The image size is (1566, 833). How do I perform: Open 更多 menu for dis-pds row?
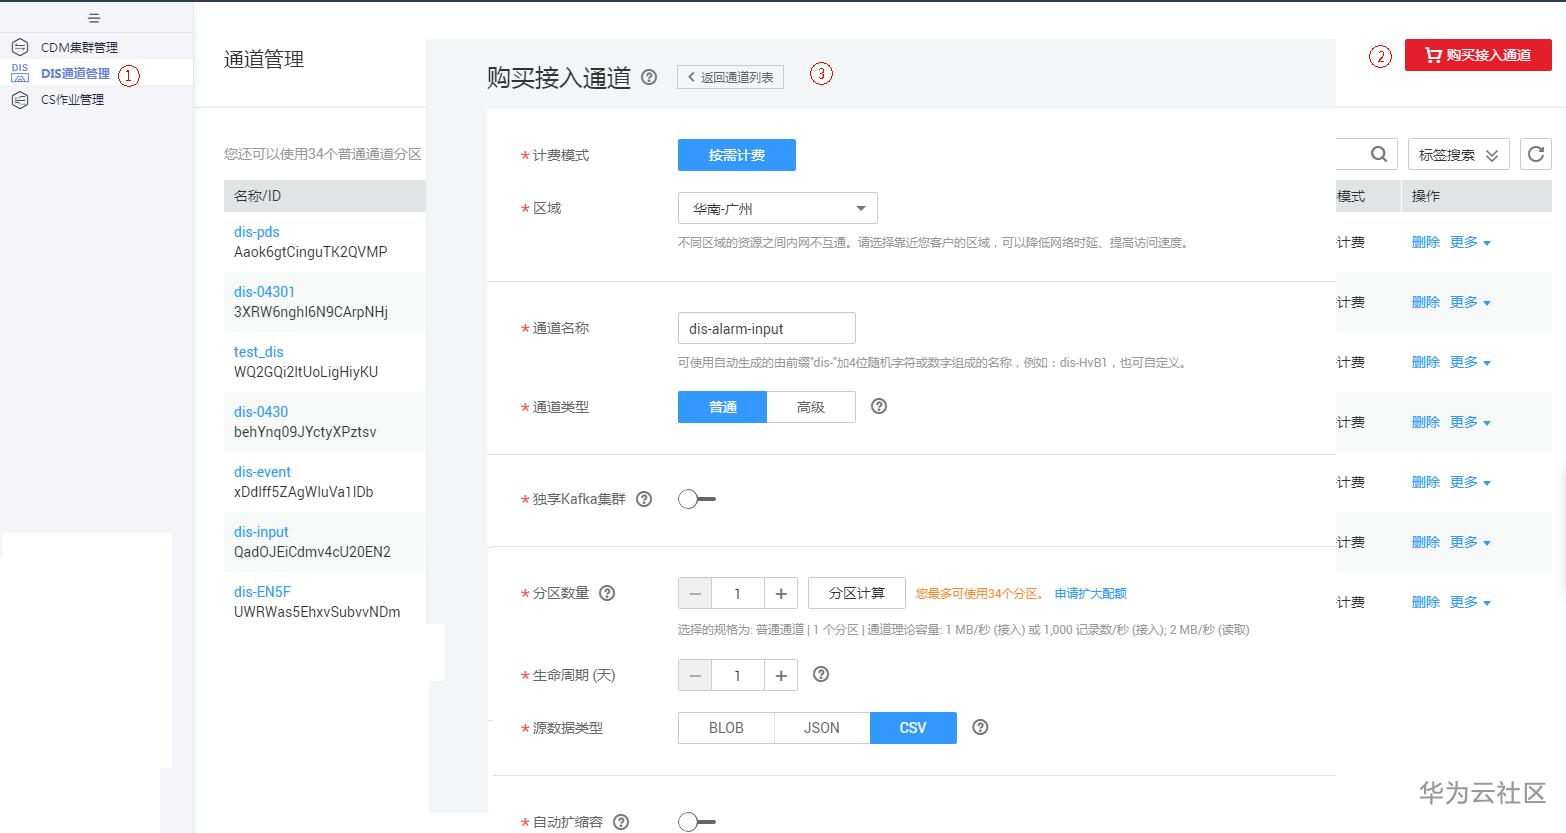coord(1470,242)
